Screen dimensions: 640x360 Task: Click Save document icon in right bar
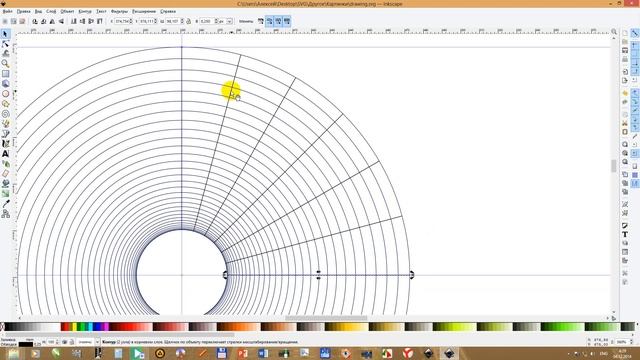[x=625, y=50]
